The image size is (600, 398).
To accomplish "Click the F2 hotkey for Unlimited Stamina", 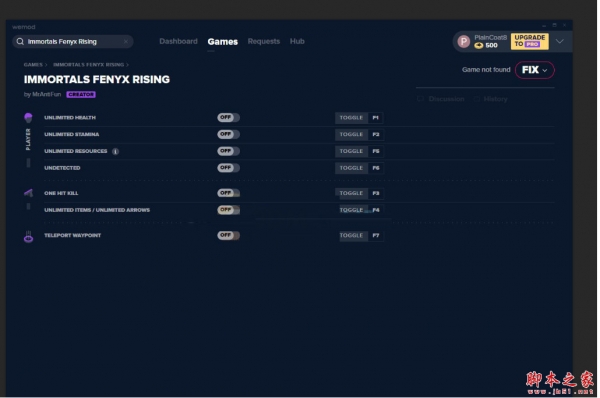I will (375, 135).
